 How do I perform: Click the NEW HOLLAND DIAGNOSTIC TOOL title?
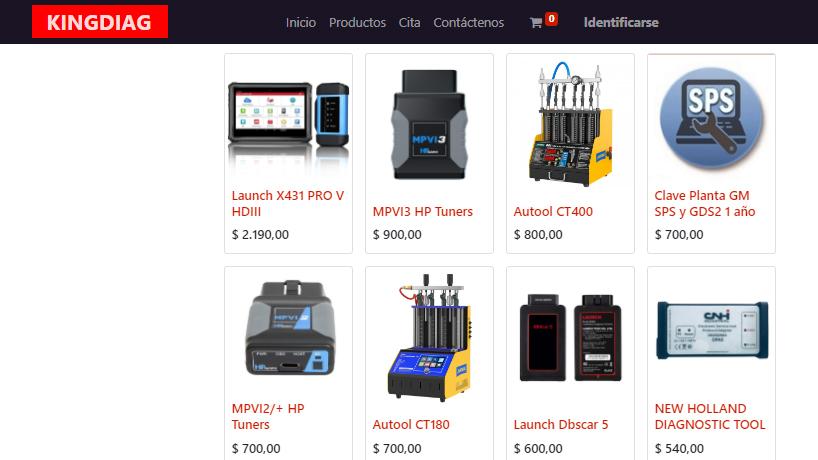click(710, 416)
